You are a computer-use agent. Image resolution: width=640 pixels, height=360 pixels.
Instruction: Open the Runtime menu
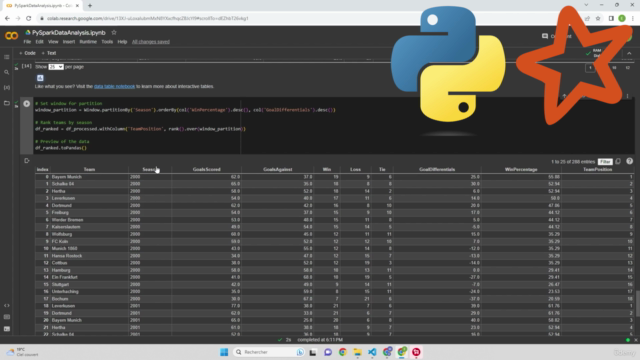coord(88,42)
